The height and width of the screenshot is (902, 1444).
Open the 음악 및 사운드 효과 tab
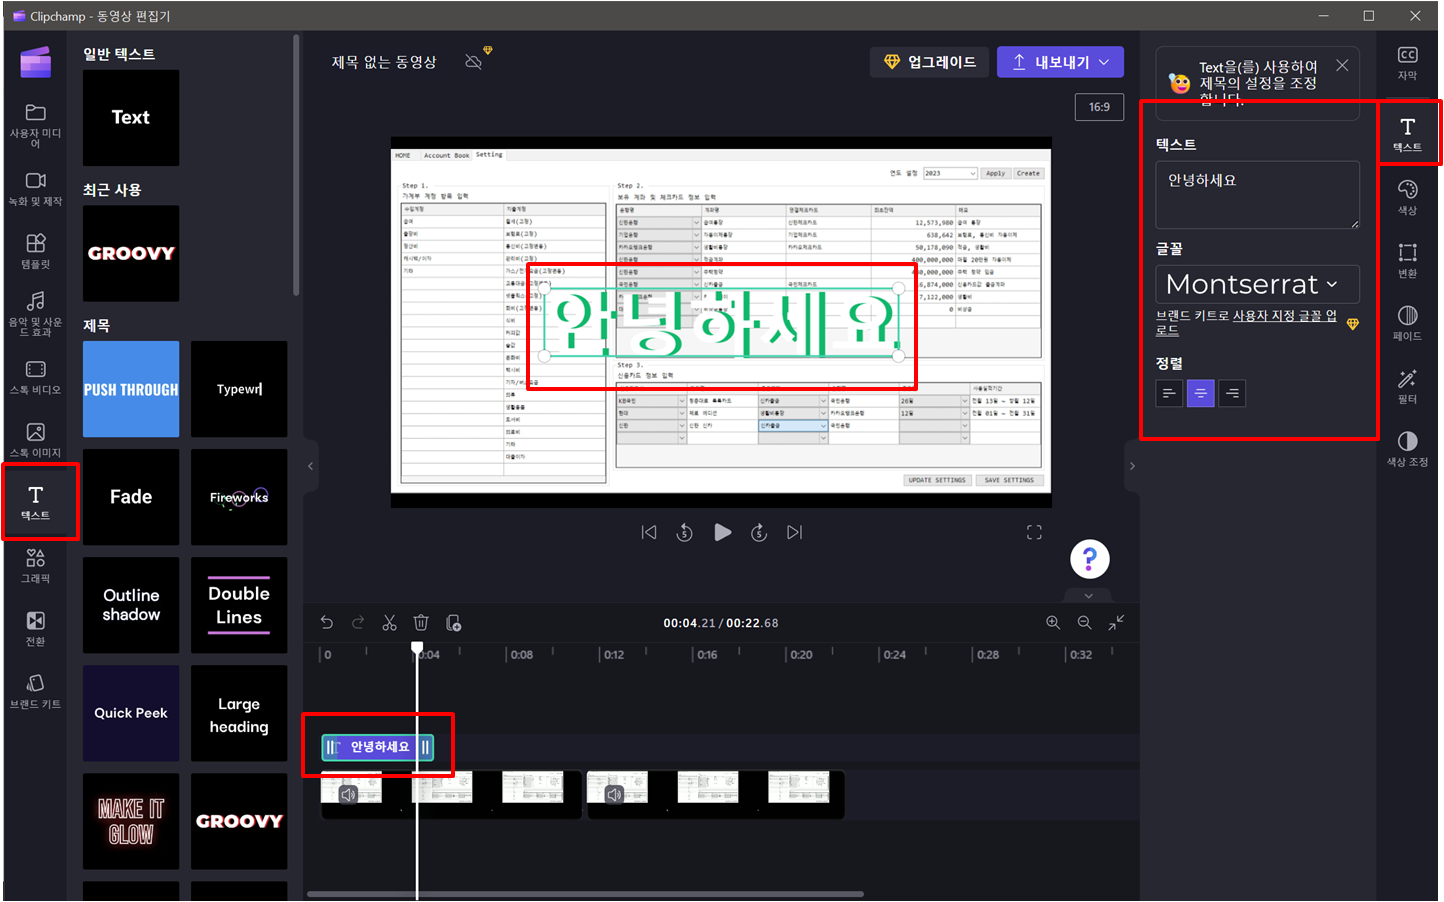(35, 314)
